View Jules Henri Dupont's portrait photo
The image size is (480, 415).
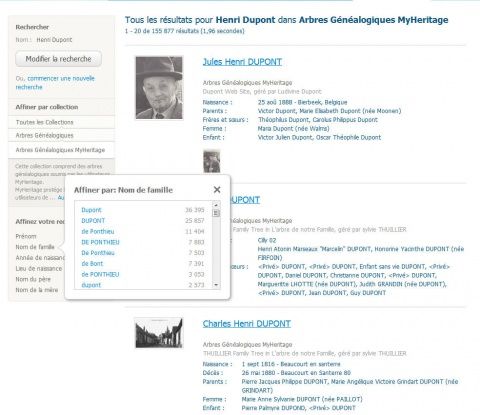point(159,88)
